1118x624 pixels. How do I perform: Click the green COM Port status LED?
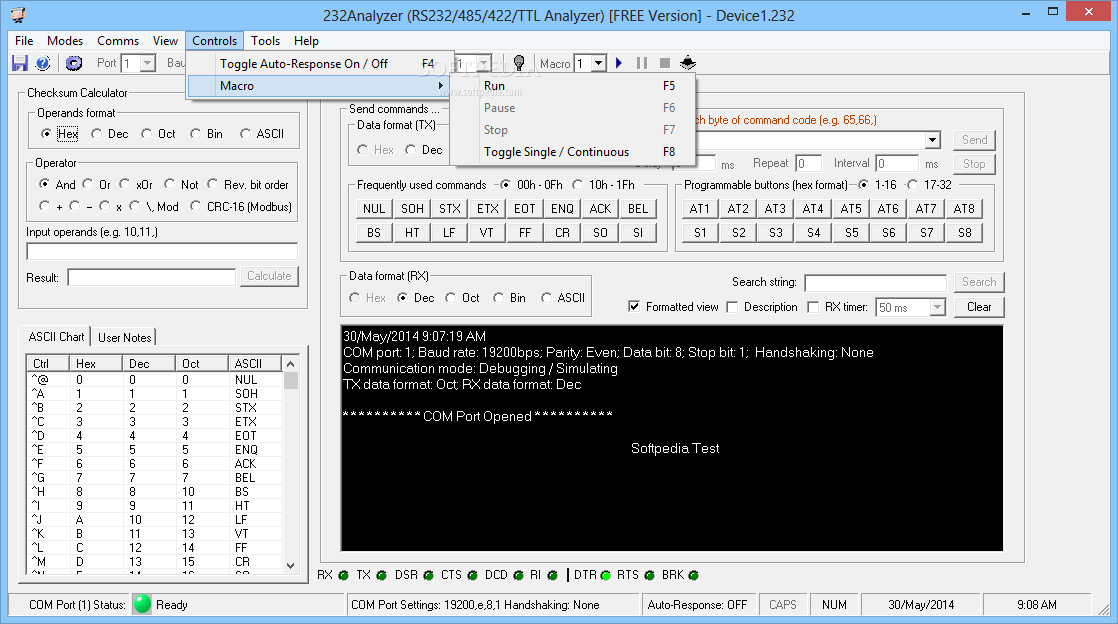point(143,604)
